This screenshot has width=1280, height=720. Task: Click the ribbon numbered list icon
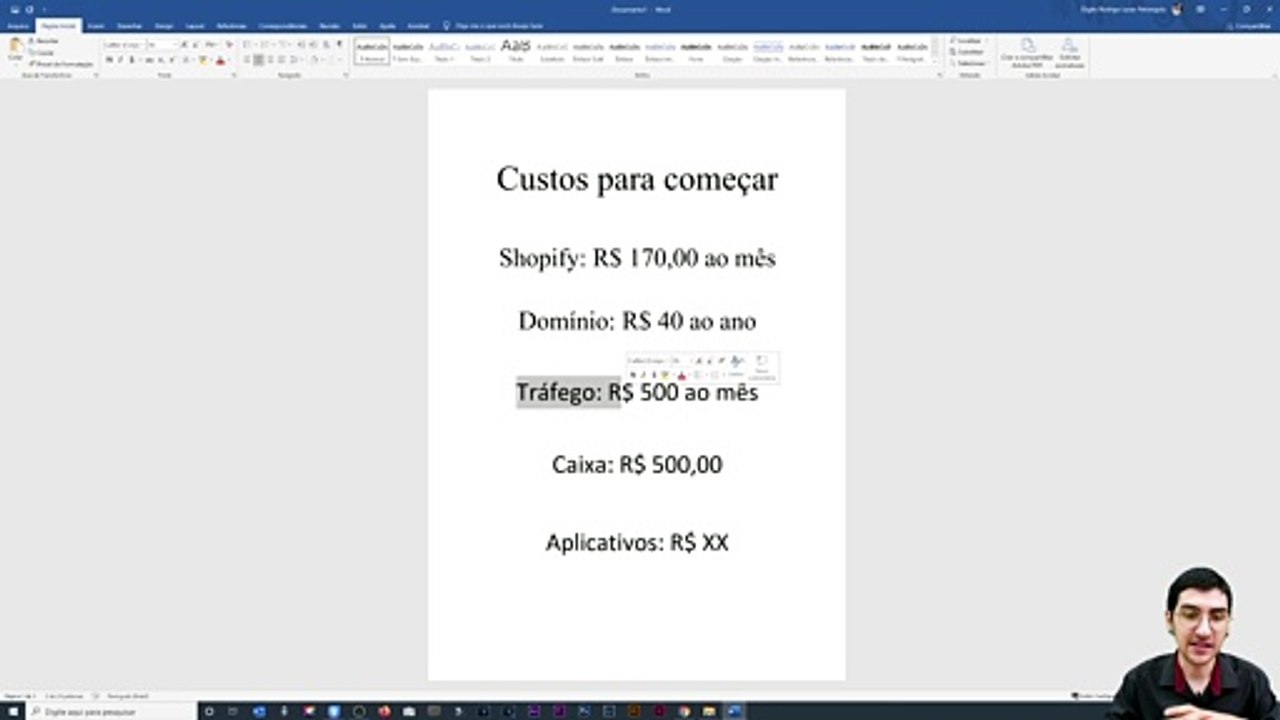click(x=266, y=45)
